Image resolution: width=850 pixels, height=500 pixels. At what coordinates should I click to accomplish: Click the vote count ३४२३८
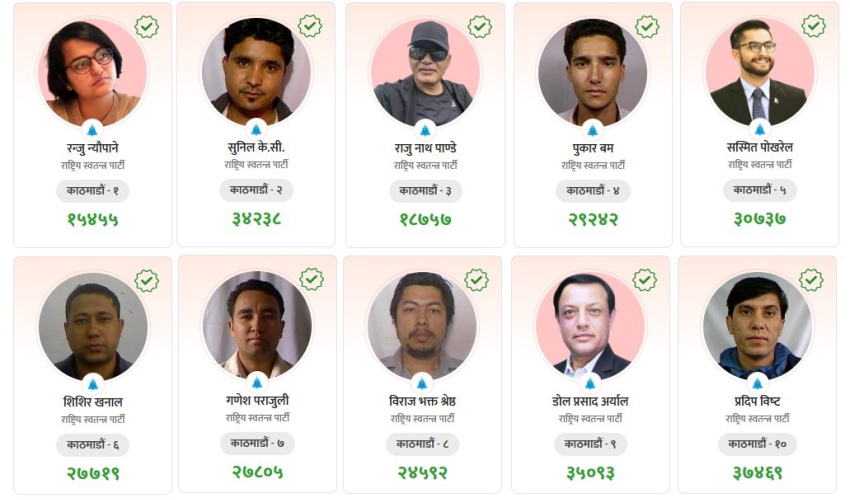[258, 219]
